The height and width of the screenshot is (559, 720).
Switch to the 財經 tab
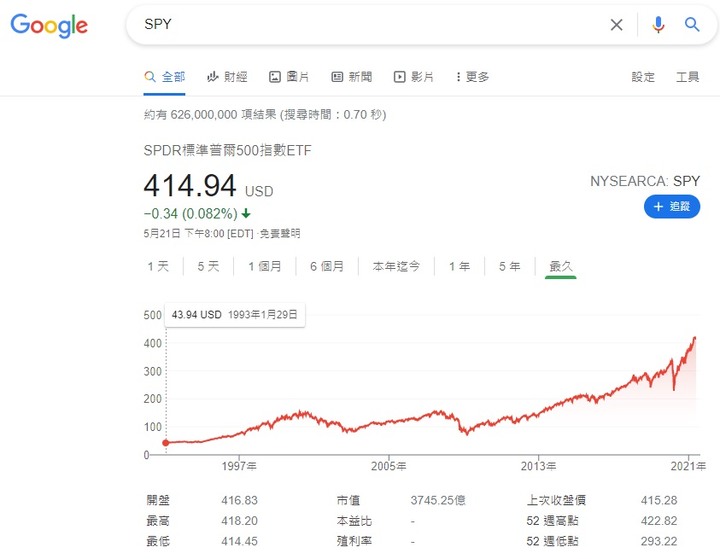click(227, 77)
